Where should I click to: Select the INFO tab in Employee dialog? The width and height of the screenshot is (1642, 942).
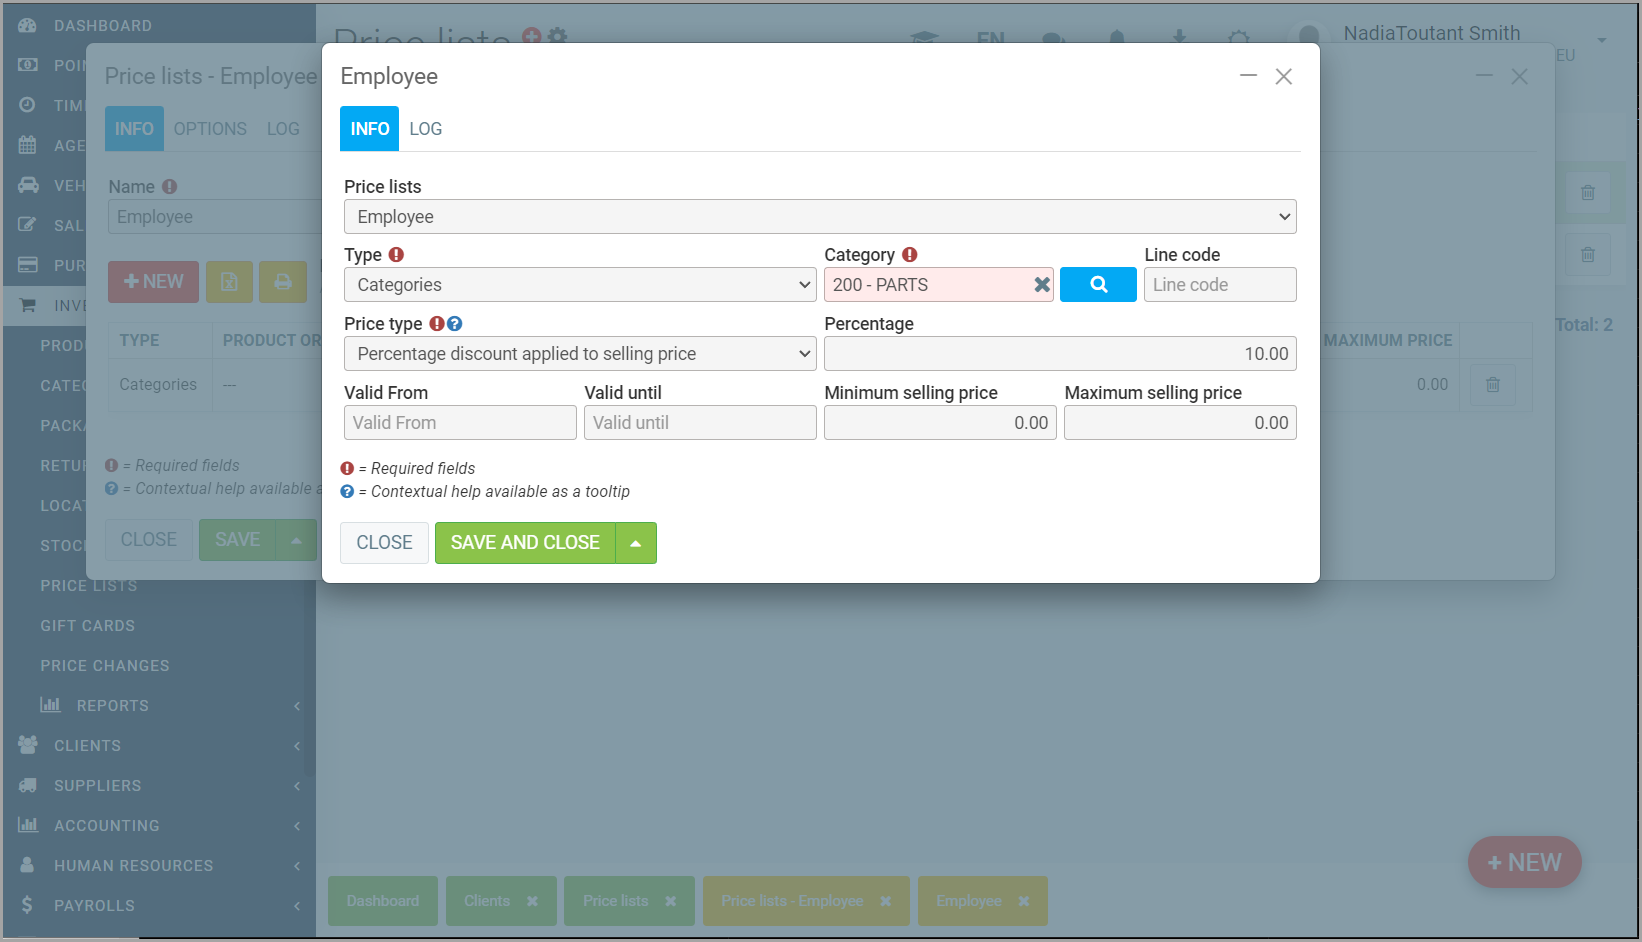[x=369, y=129]
